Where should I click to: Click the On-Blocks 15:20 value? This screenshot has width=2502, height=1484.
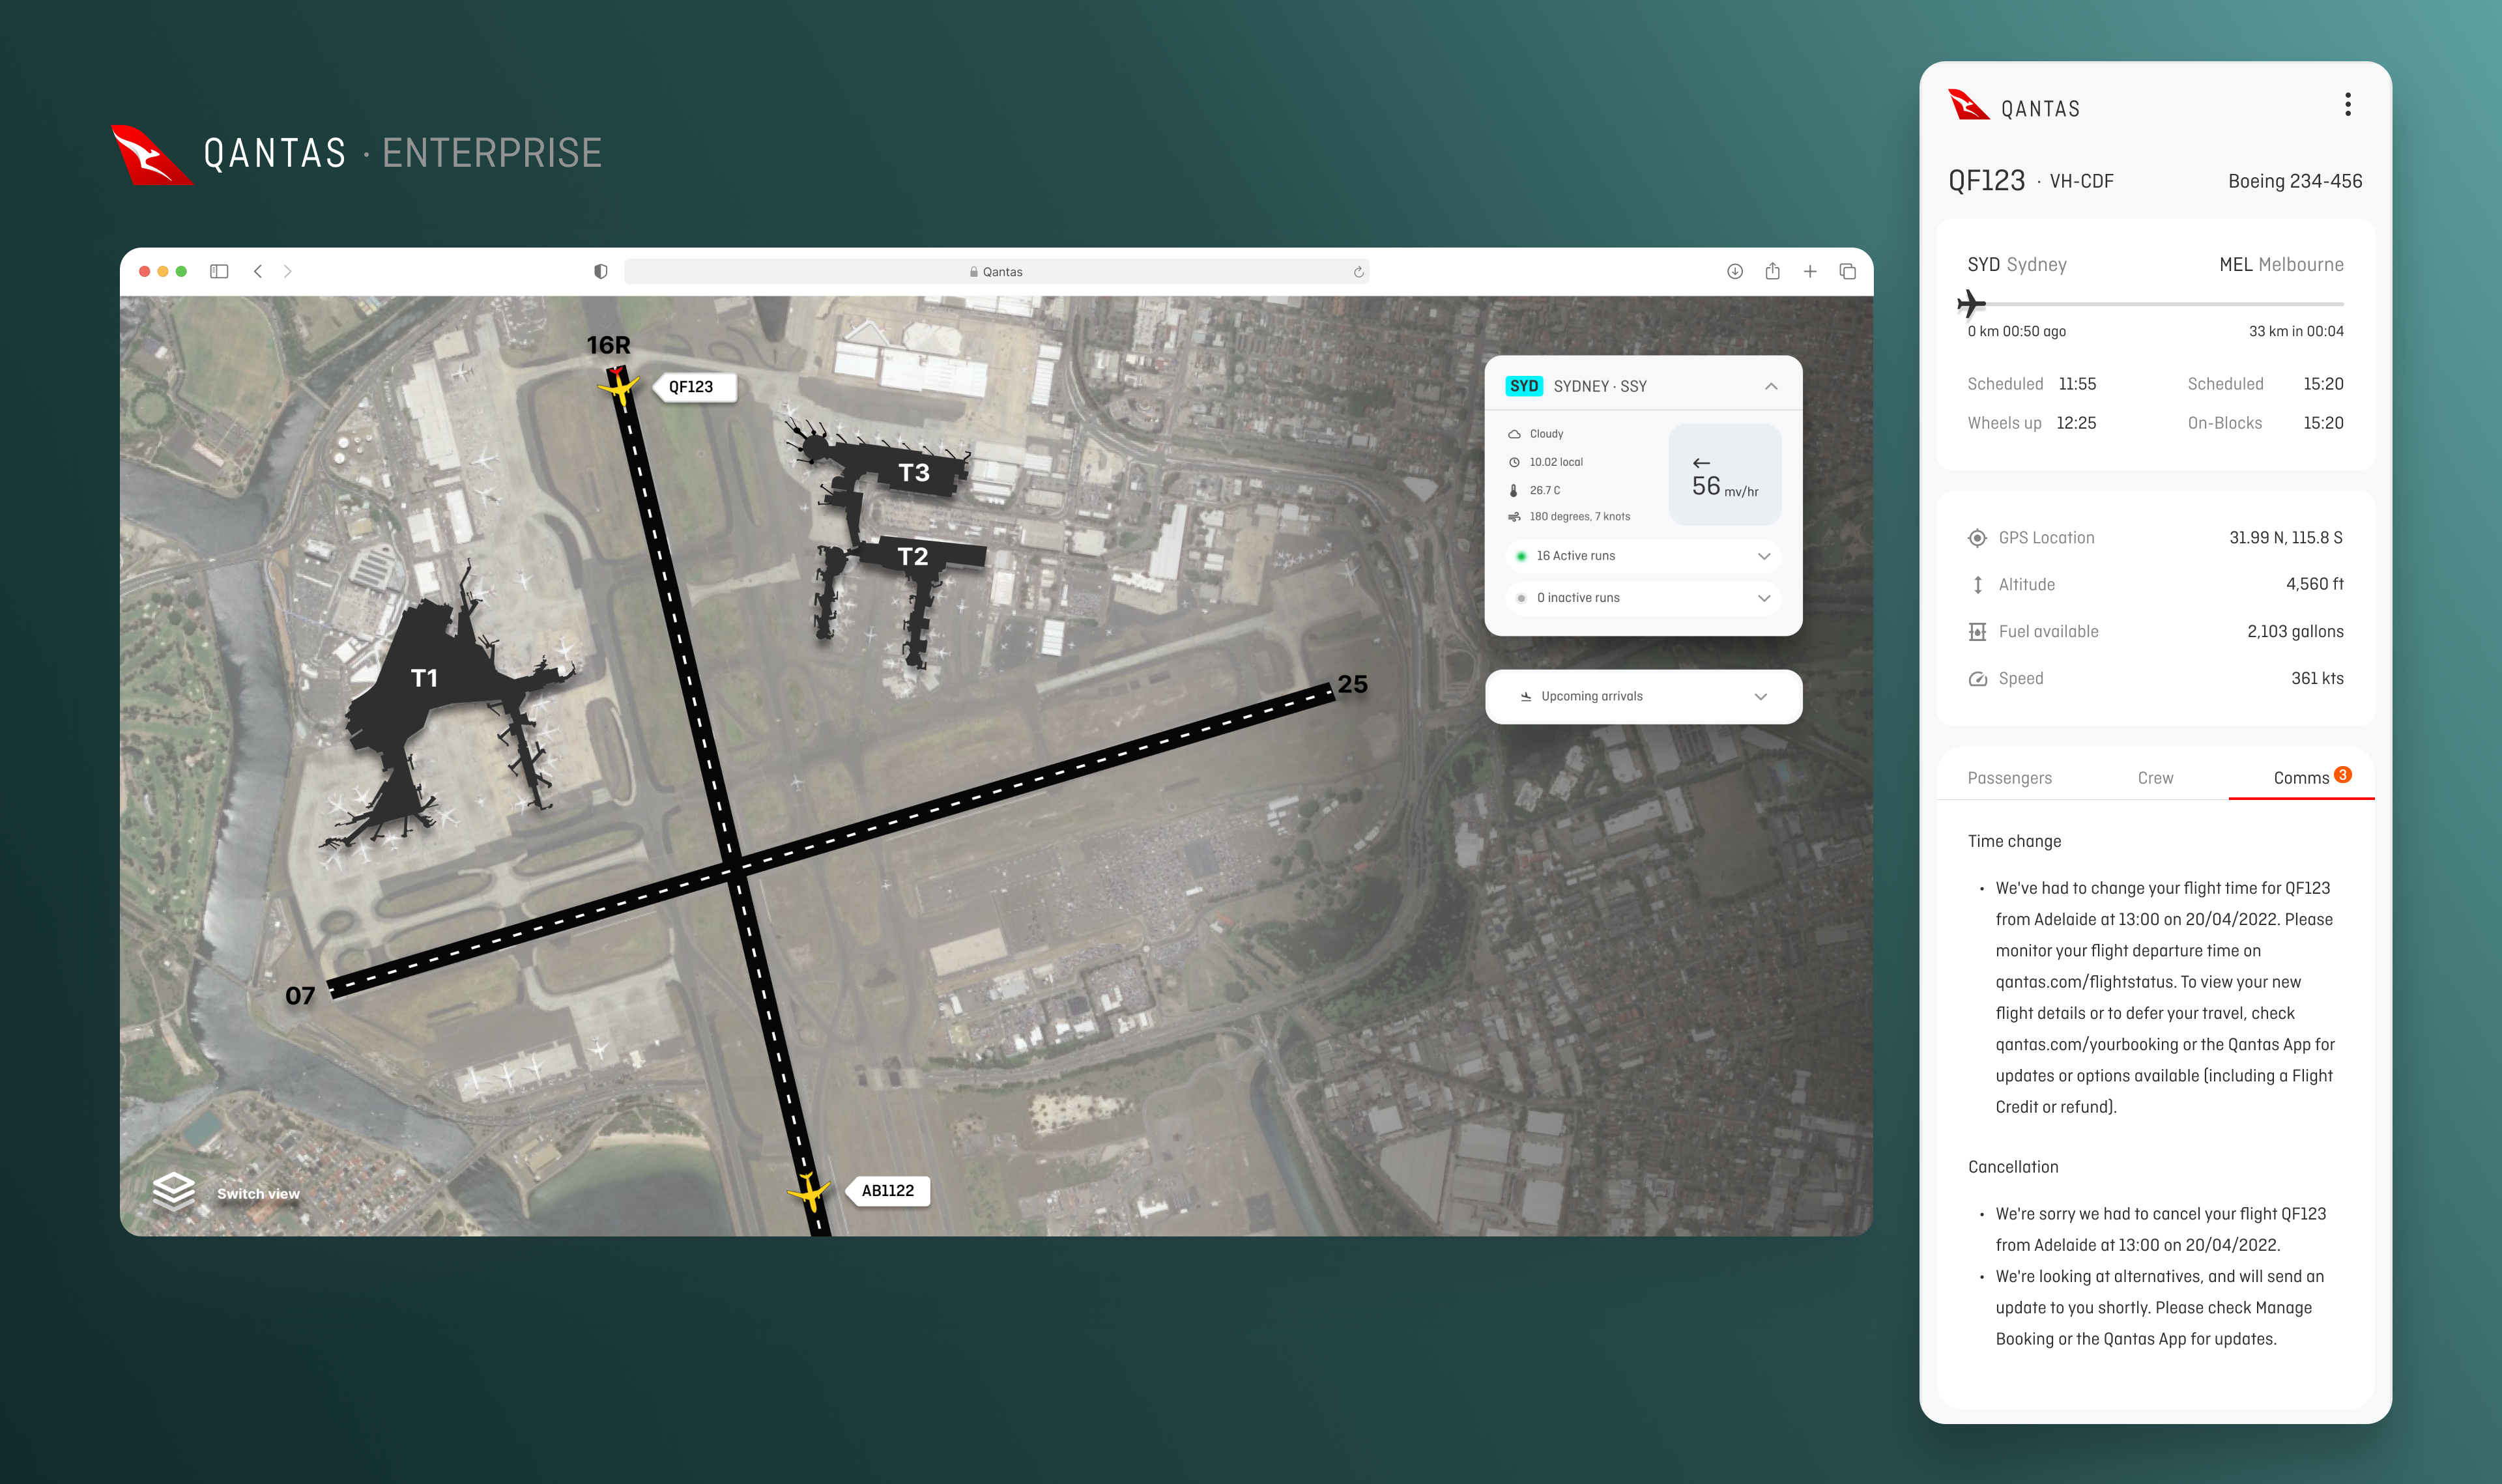(2323, 423)
